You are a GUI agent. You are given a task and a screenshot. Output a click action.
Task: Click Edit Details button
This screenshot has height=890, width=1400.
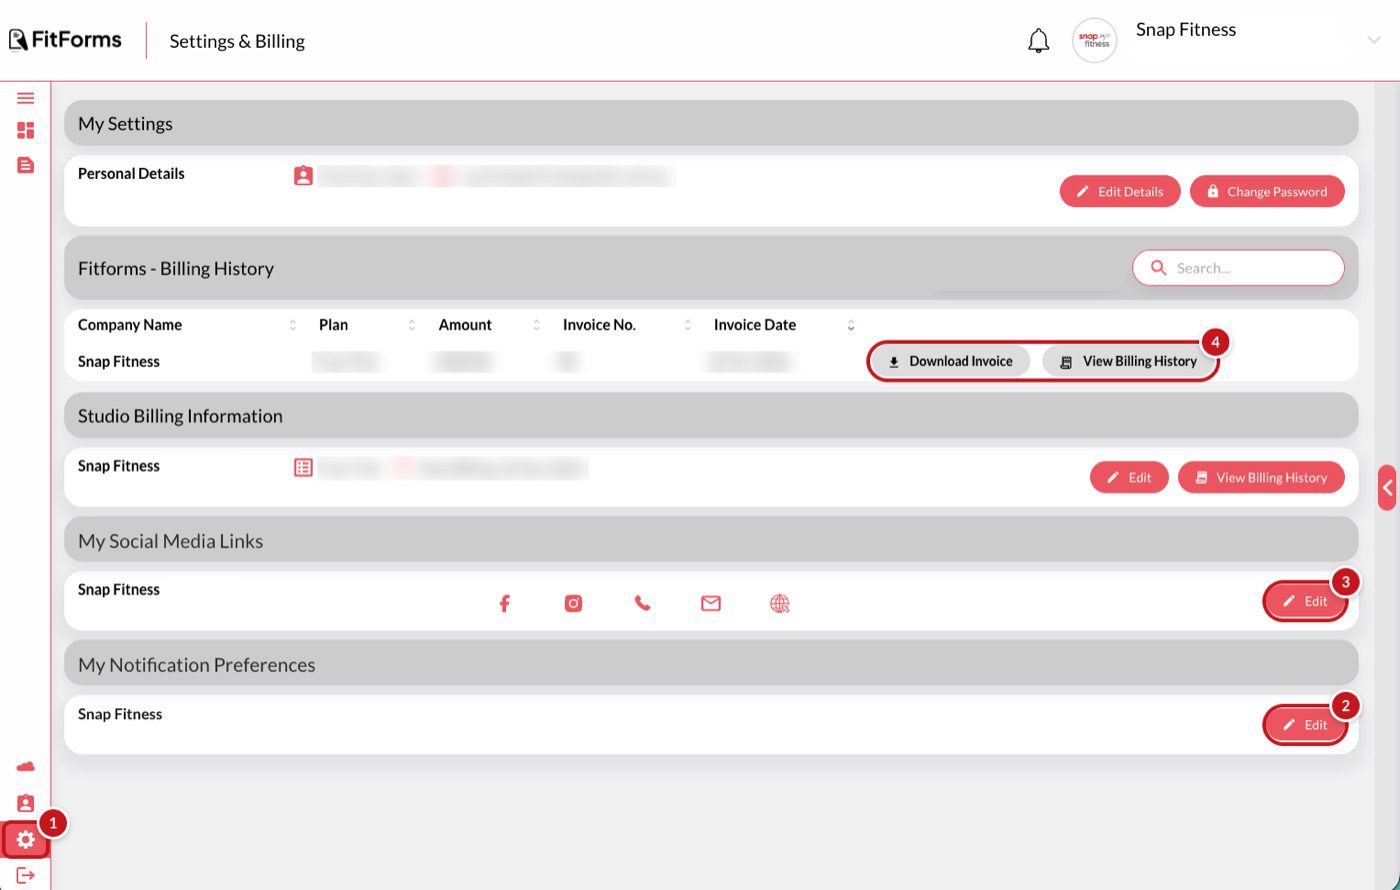(x=1120, y=191)
